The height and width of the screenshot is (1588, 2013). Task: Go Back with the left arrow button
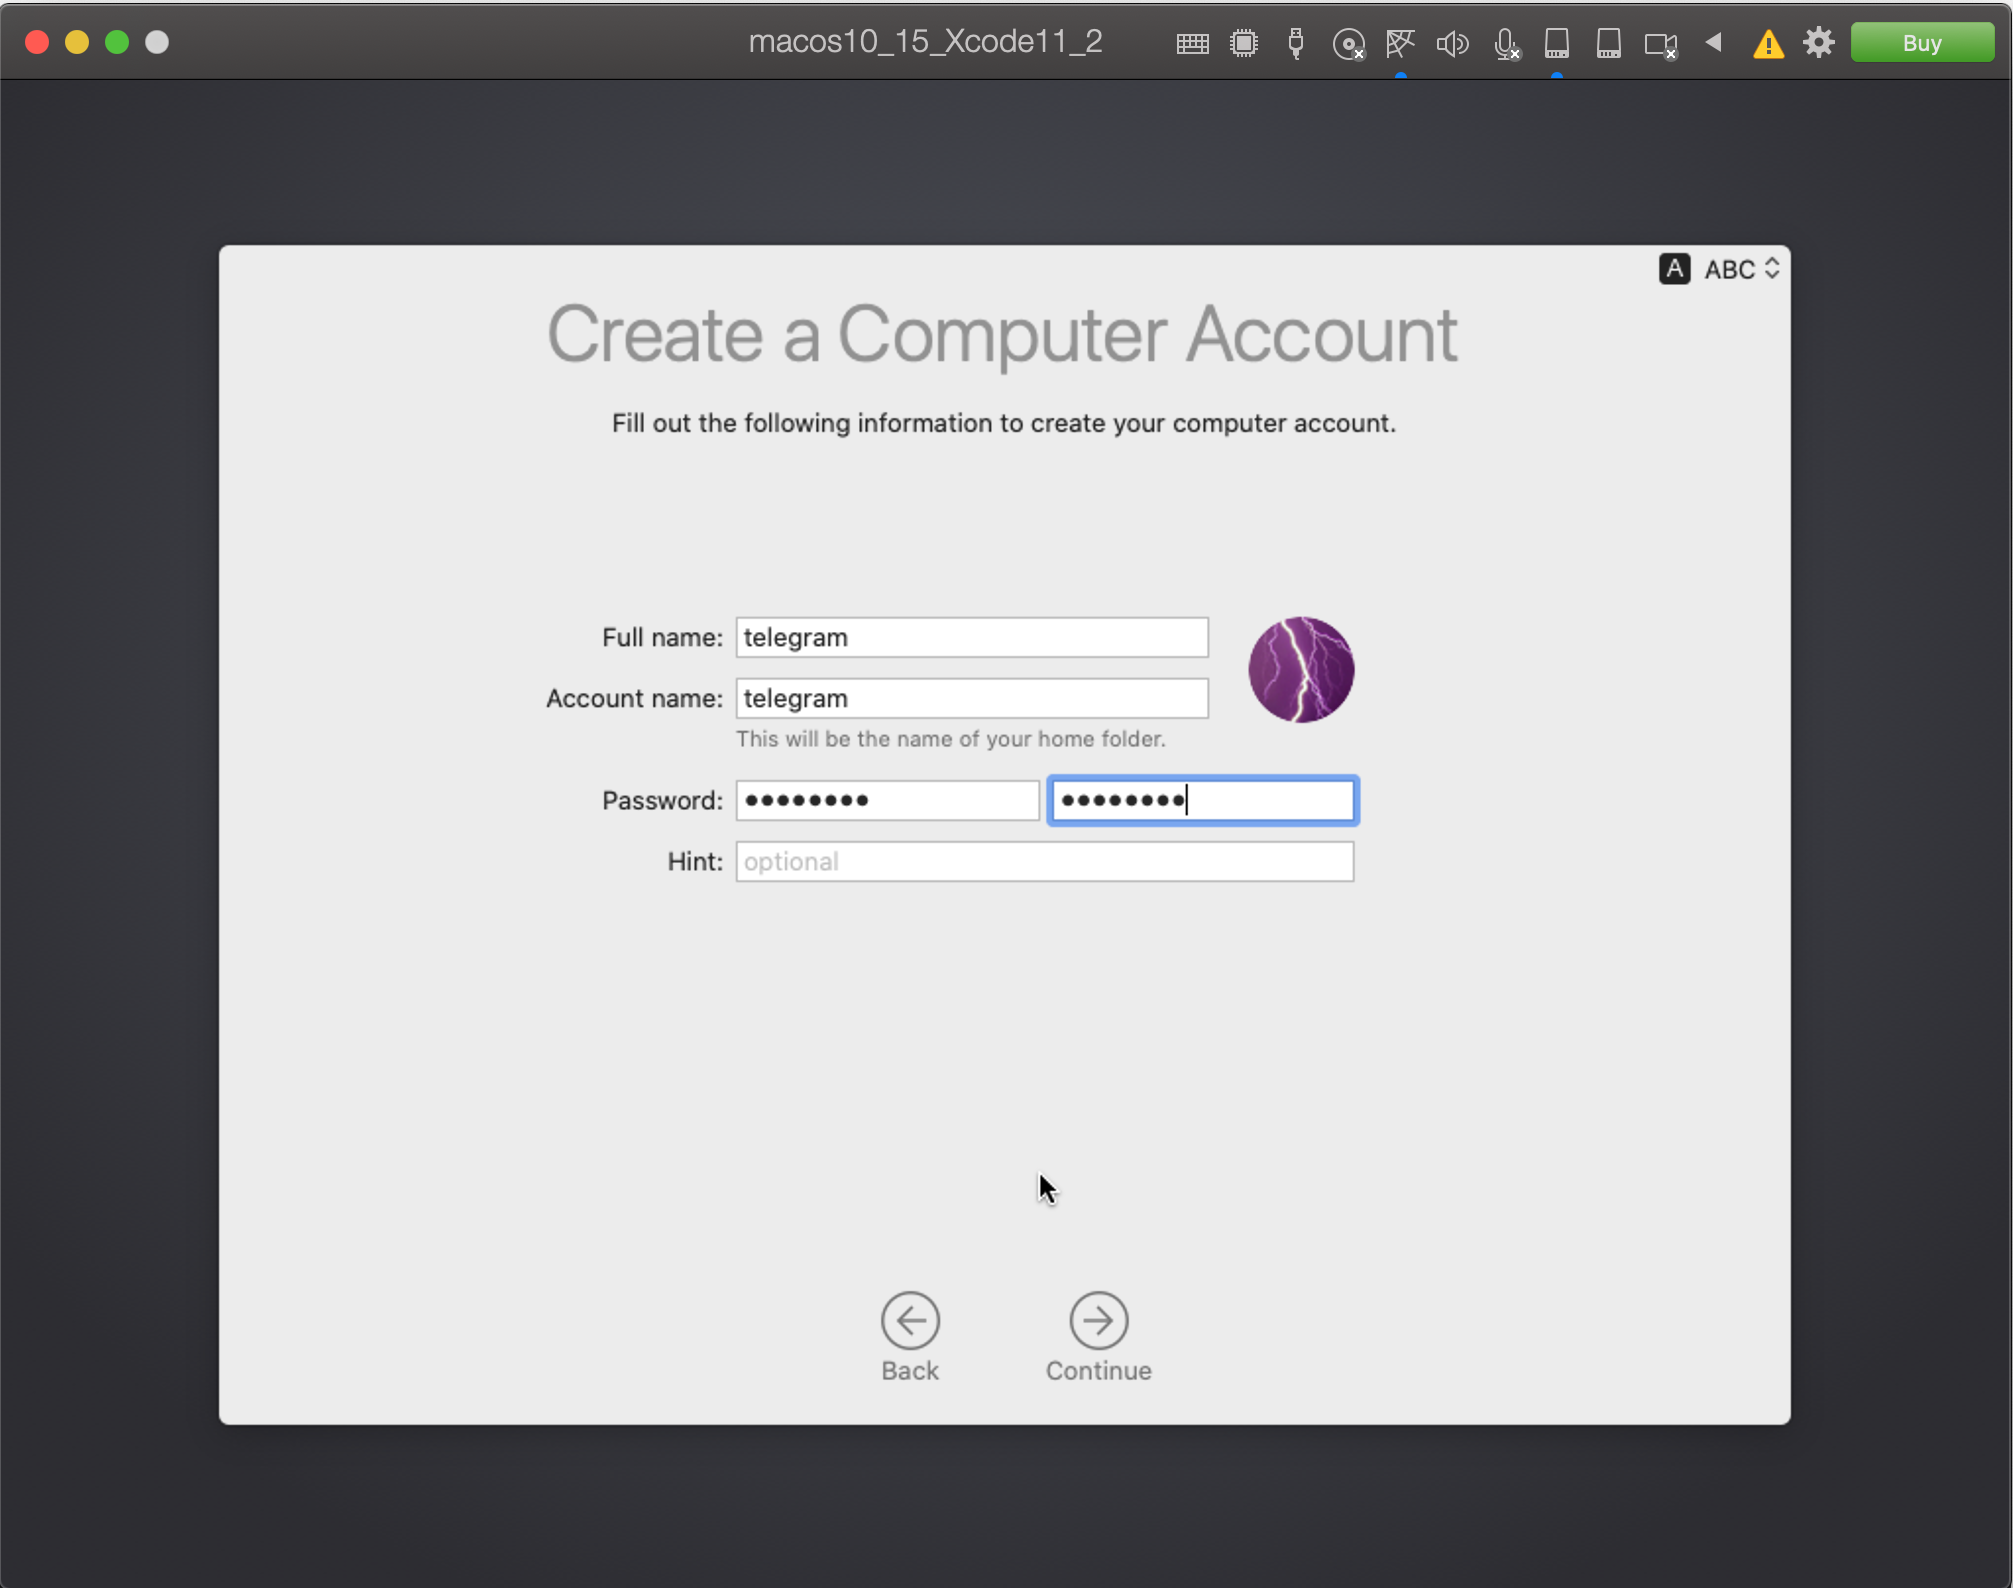click(910, 1322)
